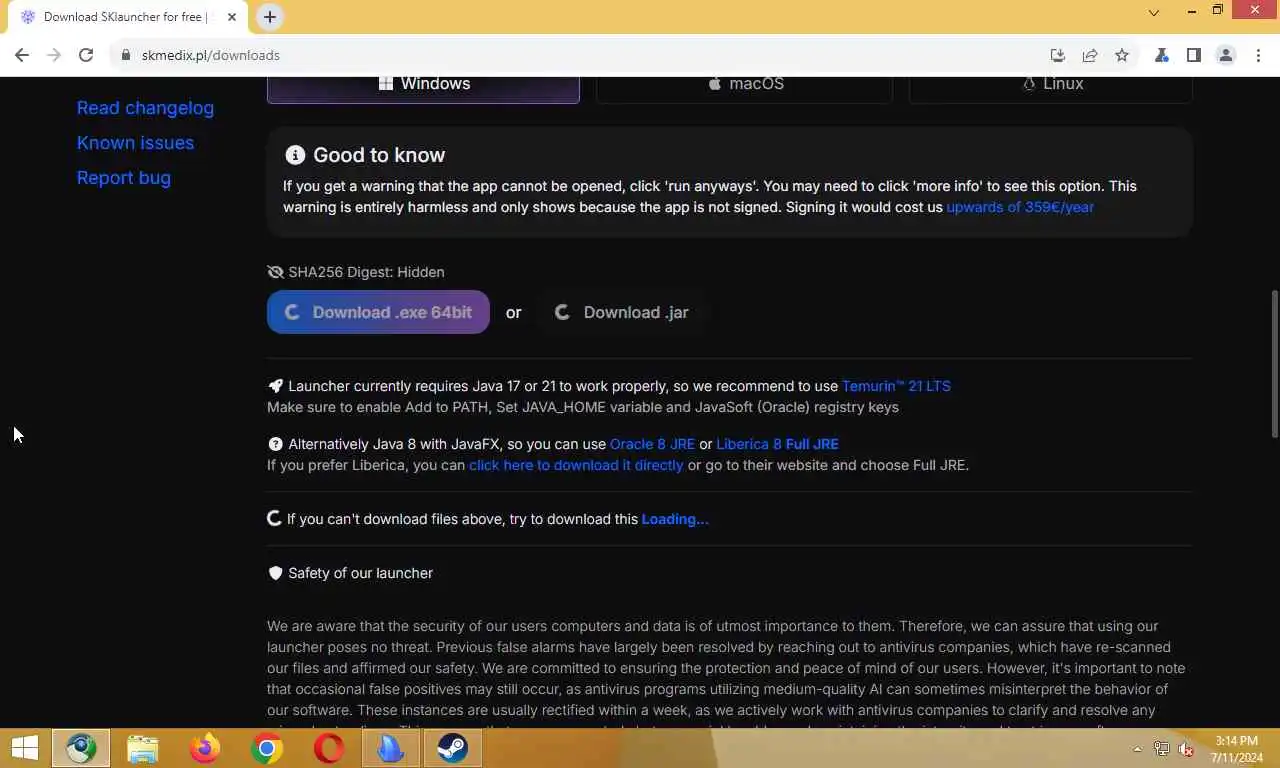Open the Chrome labs flask icon

click(x=1162, y=55)
